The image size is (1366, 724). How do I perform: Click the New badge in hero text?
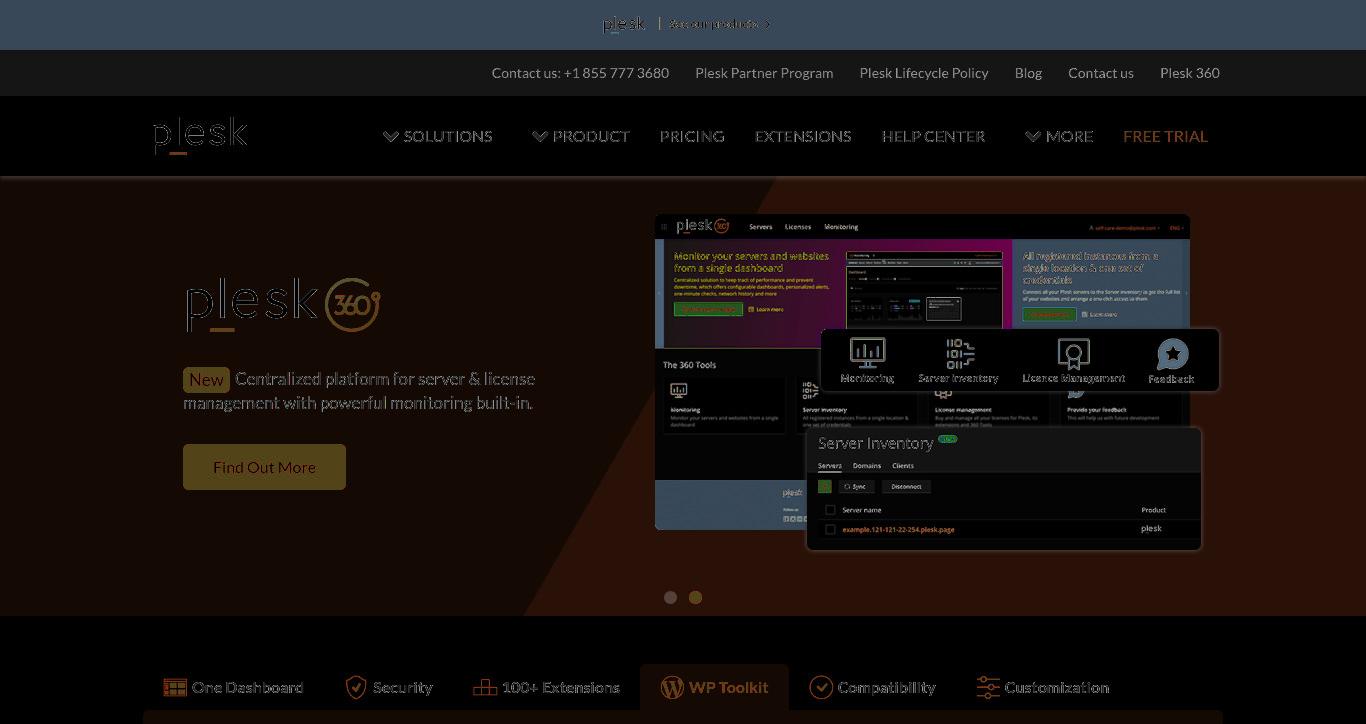click(206, 380)
